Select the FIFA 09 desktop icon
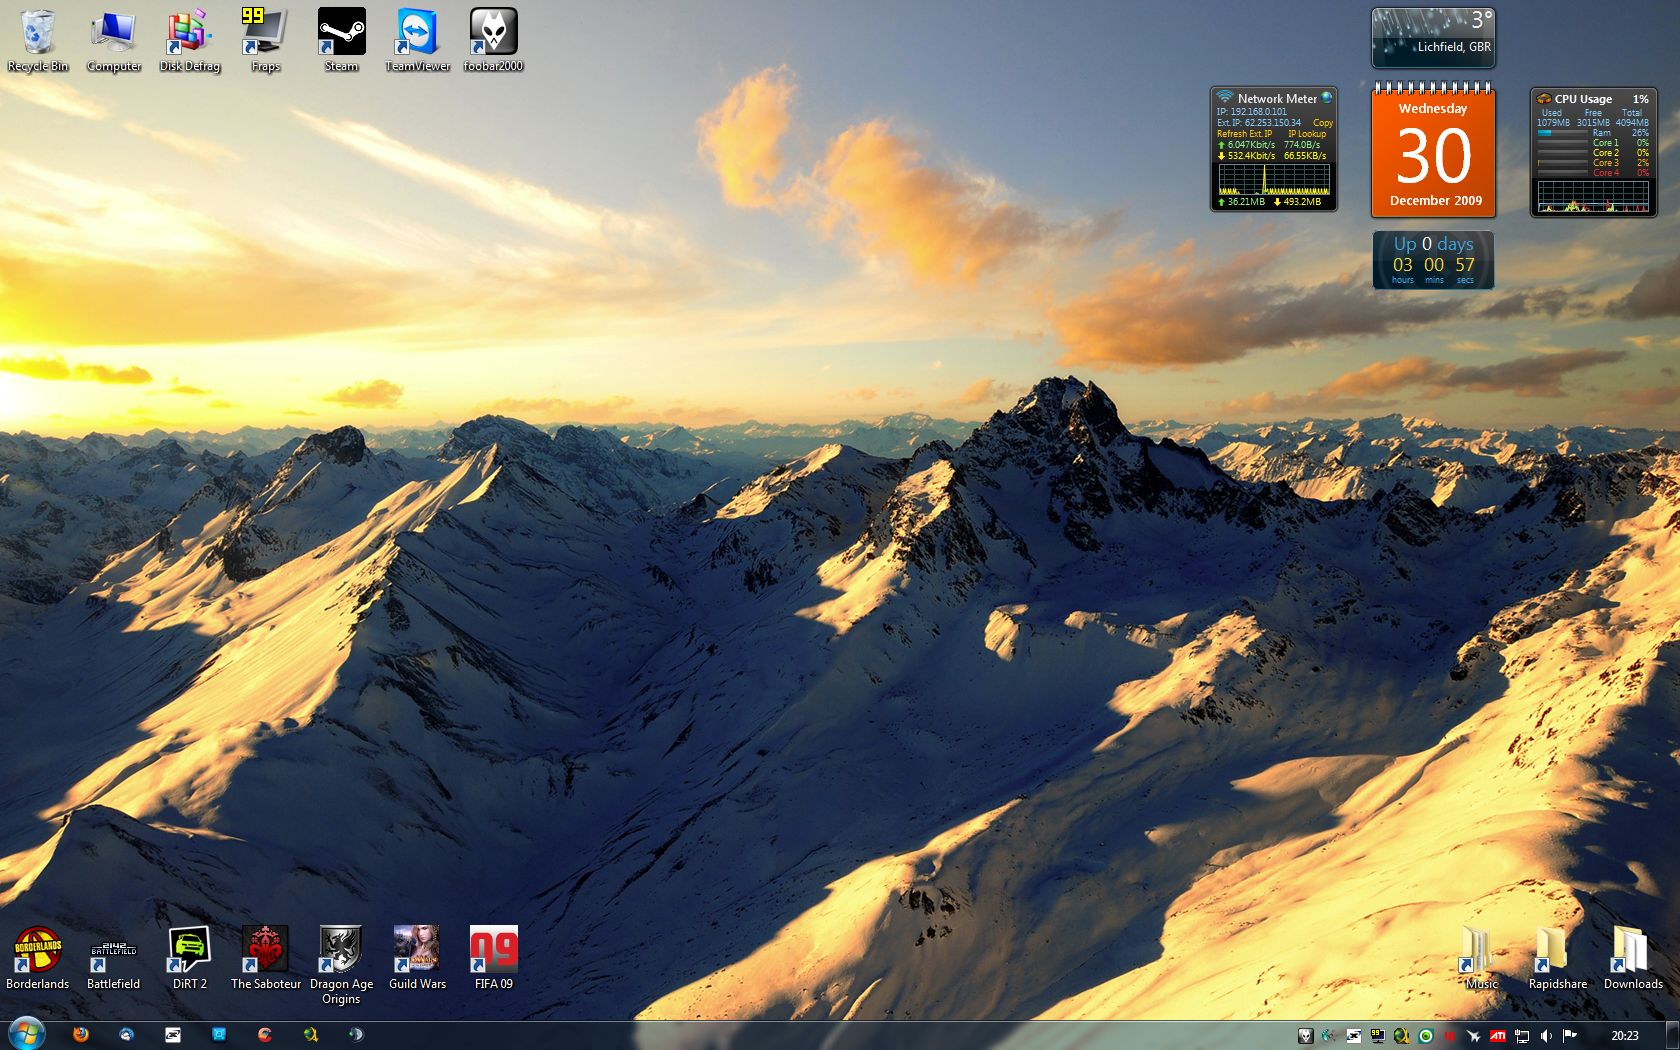1680x1050 pixels. tap(493, 950)
